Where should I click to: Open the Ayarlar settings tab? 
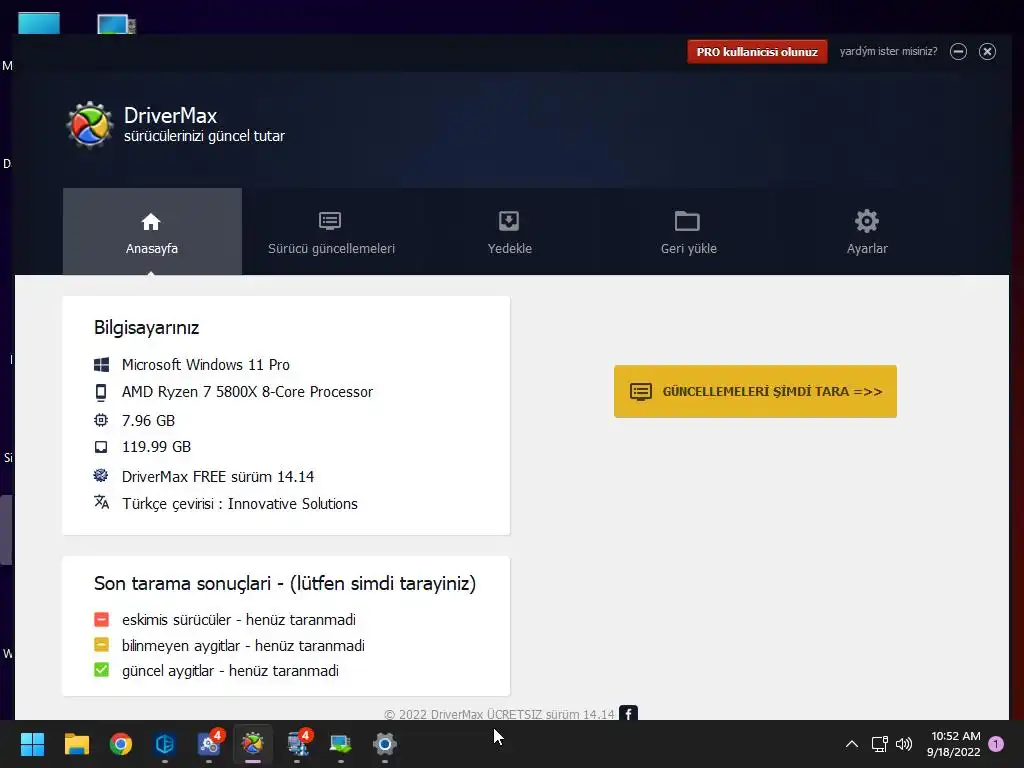coord(867,232)
